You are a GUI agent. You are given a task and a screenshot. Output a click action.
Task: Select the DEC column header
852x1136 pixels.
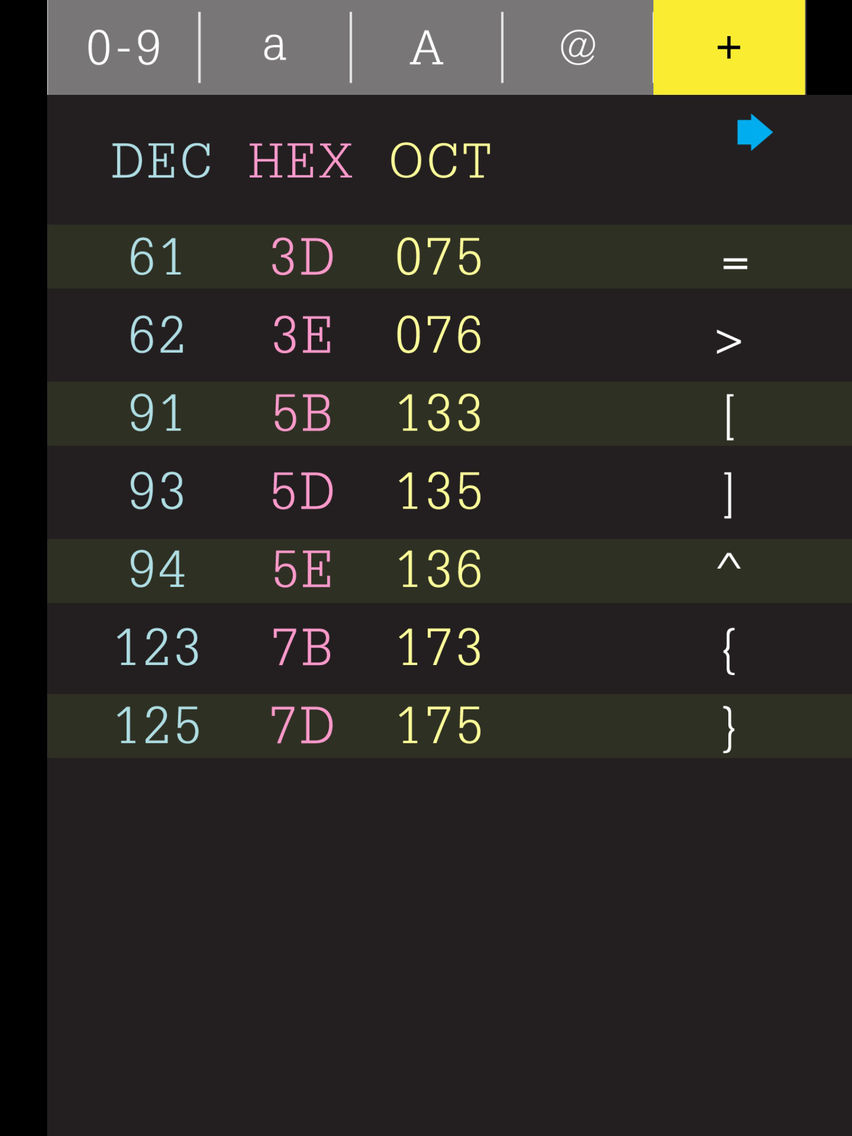(162, 160)
